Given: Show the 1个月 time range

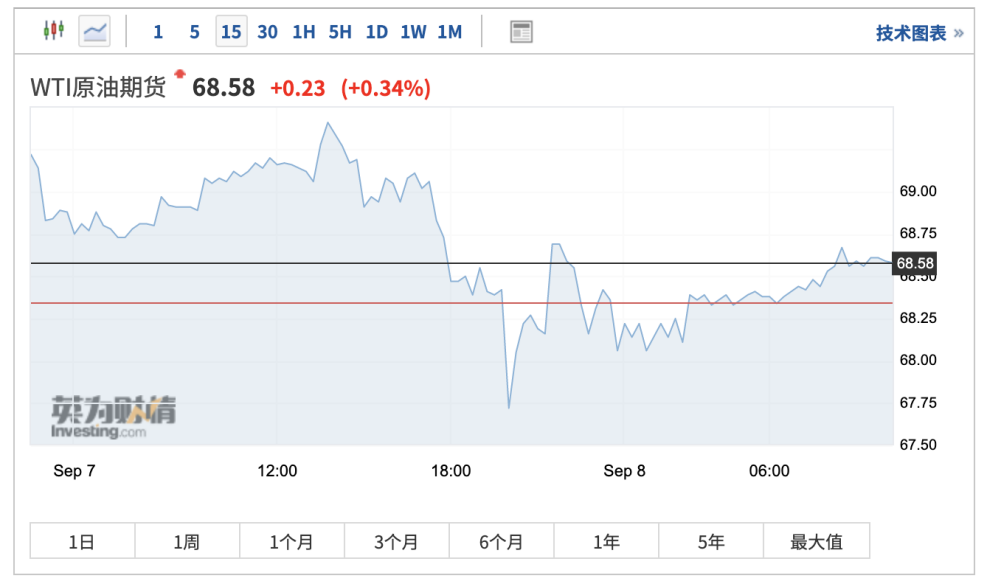Looking at the screenshot, I should pyautogui.click(x=292, y=542).
